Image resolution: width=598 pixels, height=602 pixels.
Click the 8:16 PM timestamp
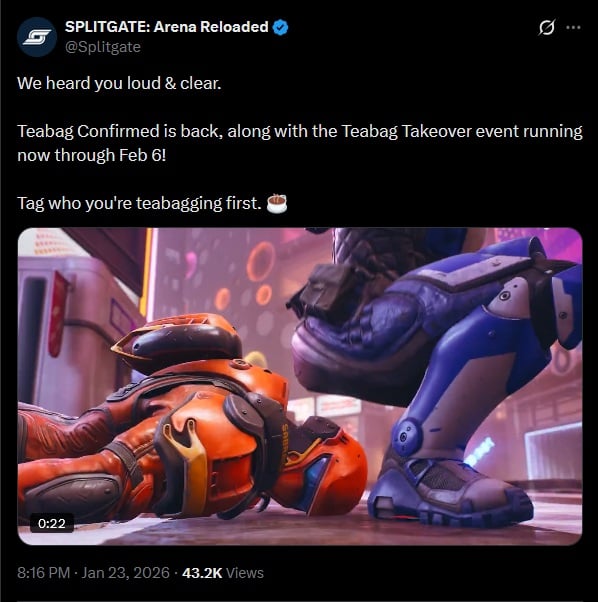click(x=43, y=573)
